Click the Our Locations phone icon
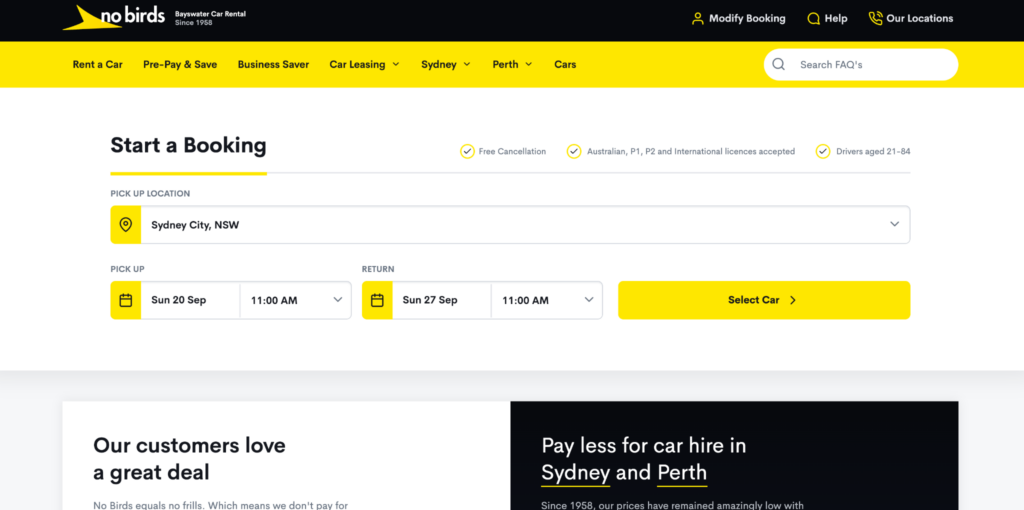 coord(875,18)
